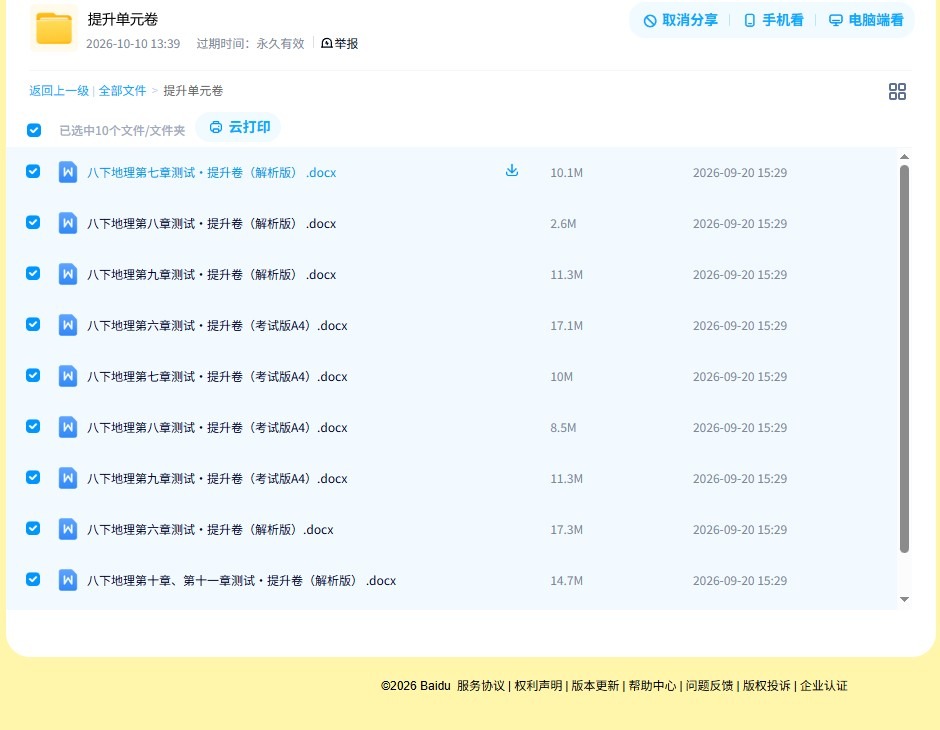This screenshot has height=730, width=940.
Task: Open file 八下地理第九章测试·提升卷（考试版A4）.docx
Action: (217, 478)
